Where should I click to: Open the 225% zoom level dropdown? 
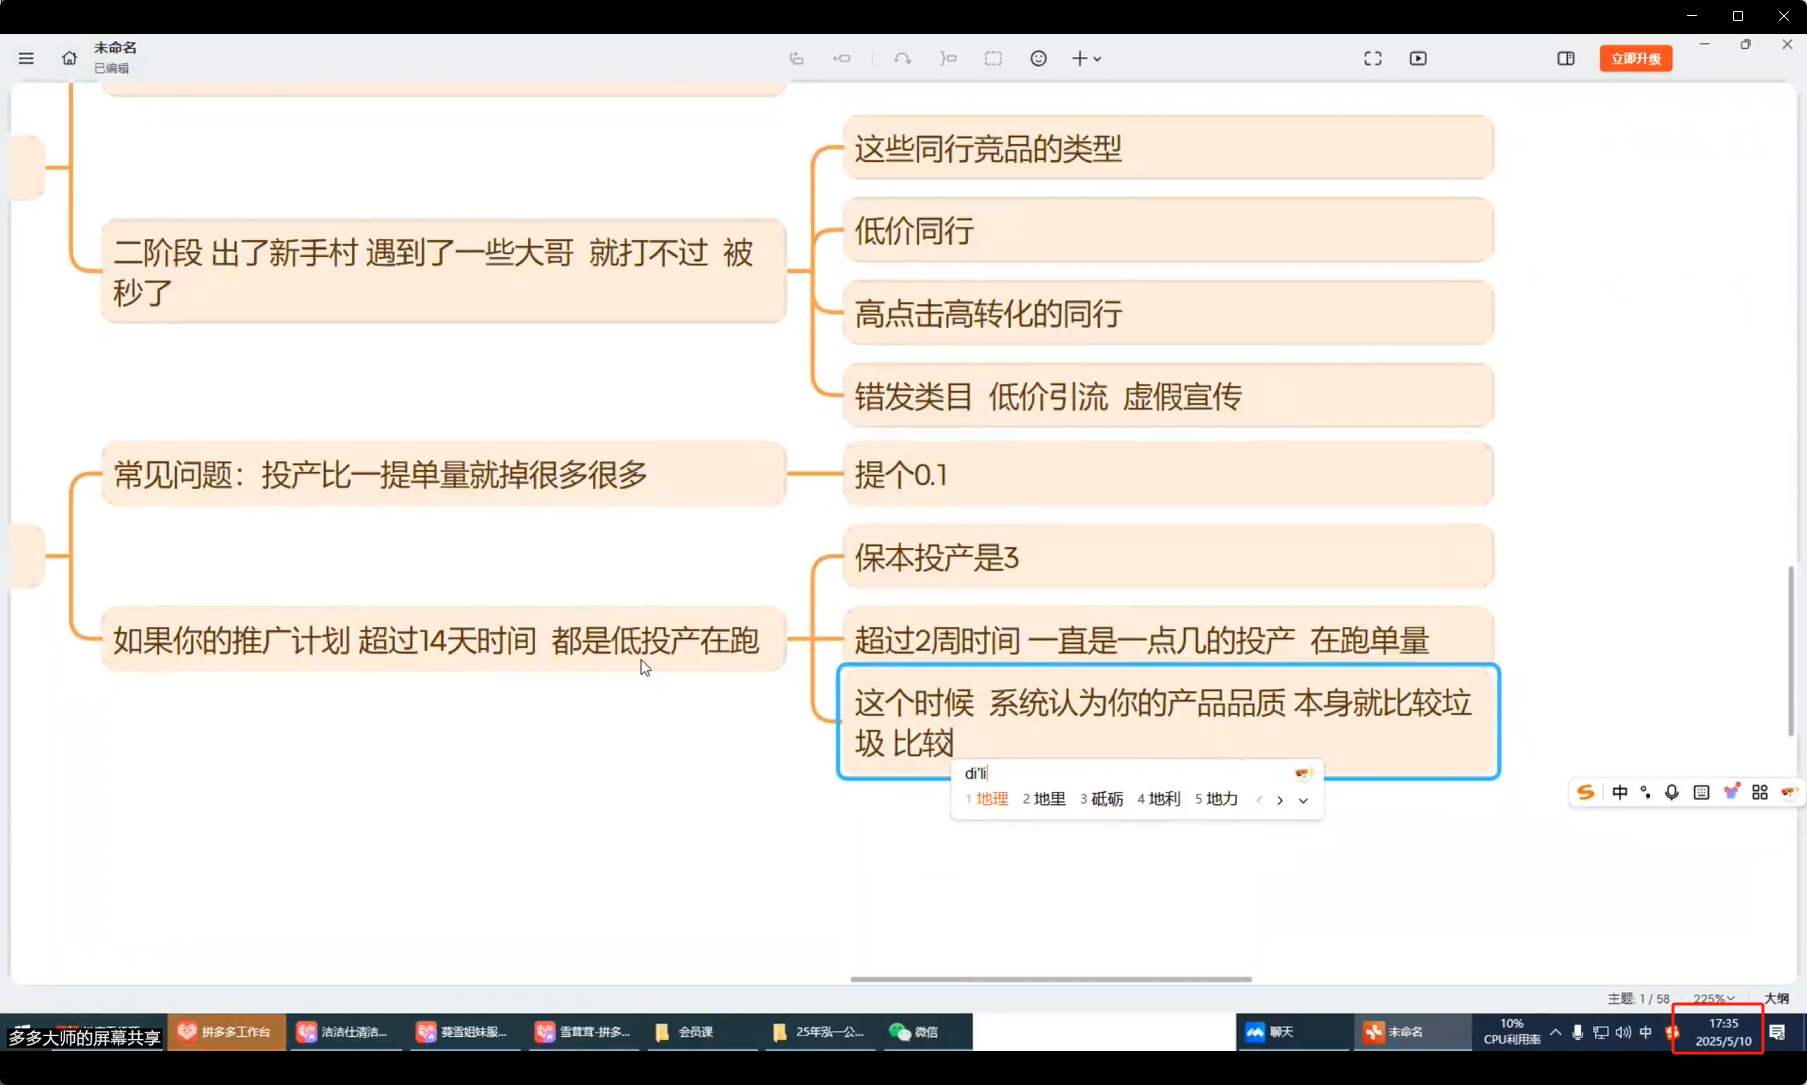point(1713,999)
